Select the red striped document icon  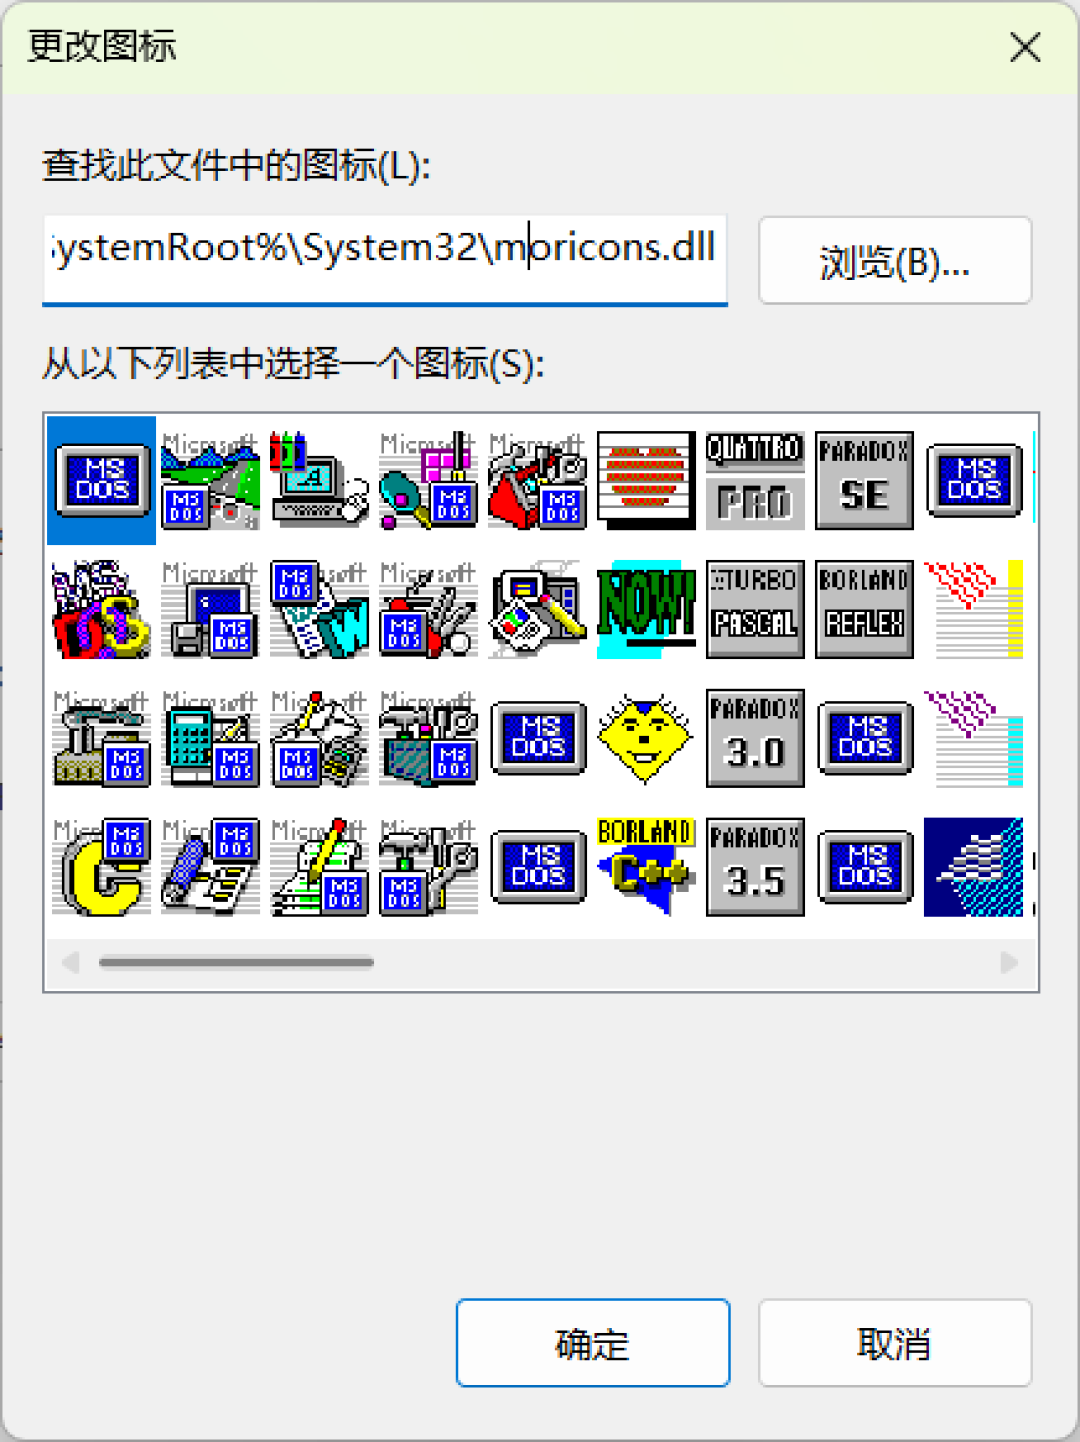click(x=646, y=481)
